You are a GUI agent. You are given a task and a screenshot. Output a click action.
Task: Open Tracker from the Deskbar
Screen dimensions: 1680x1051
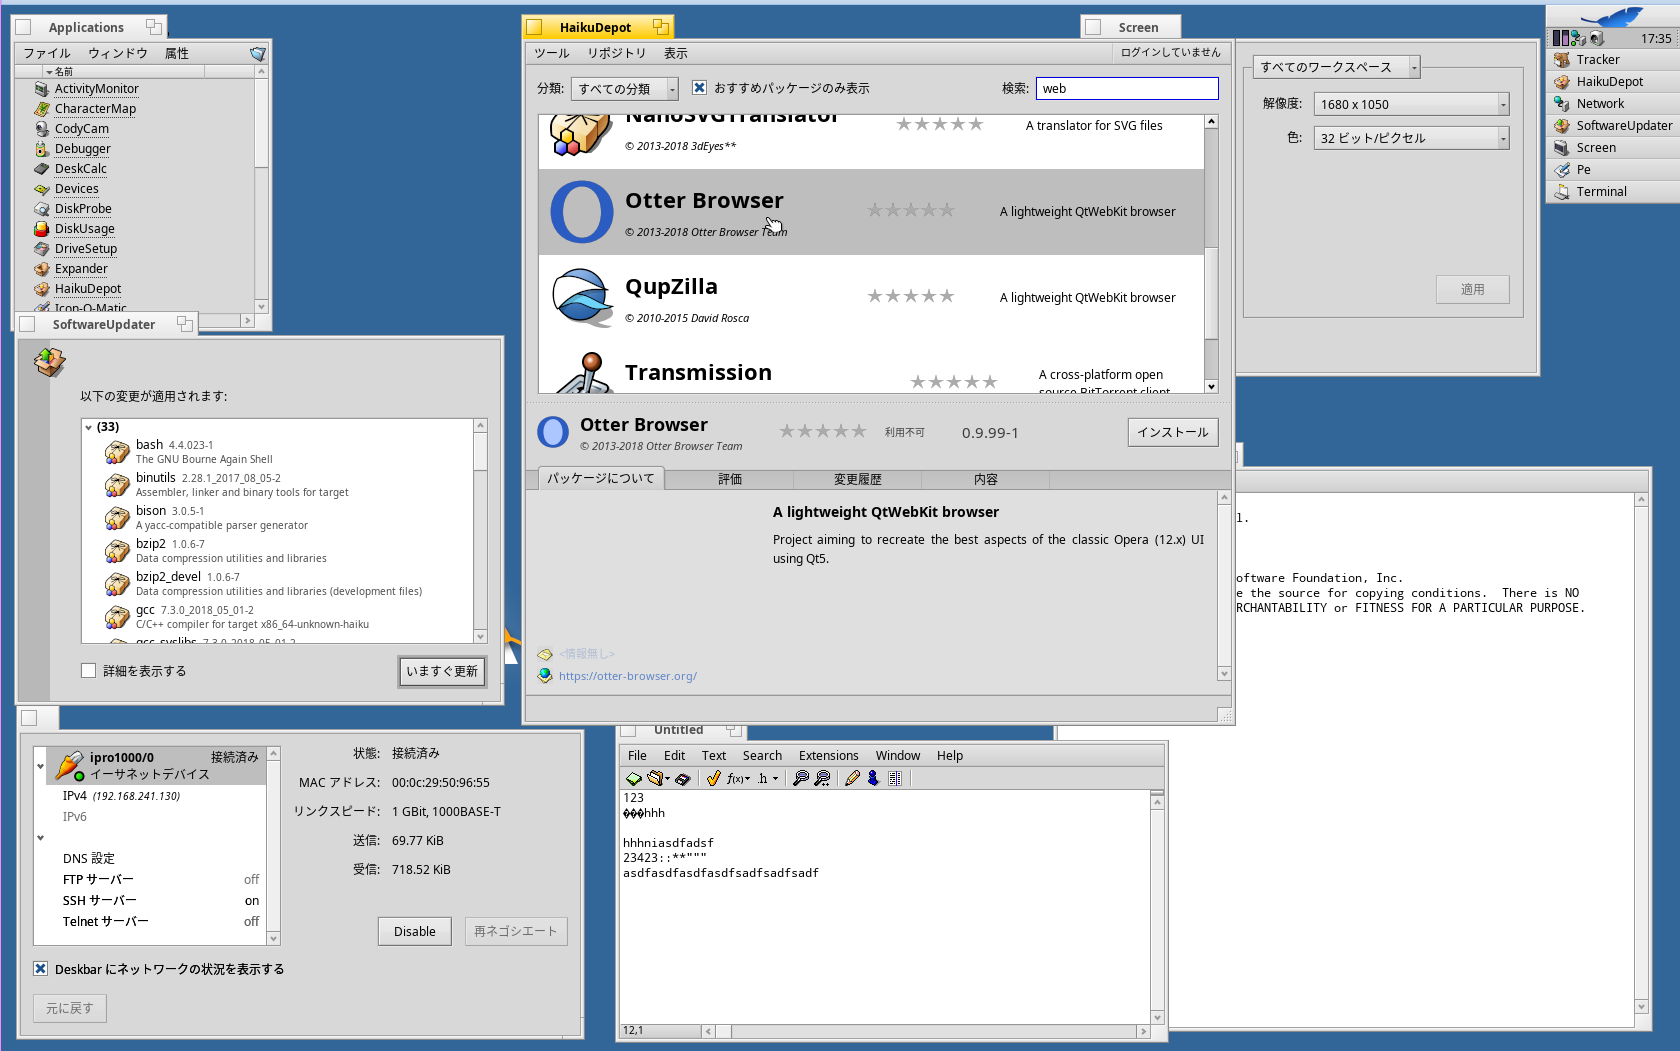point(1613,60)
